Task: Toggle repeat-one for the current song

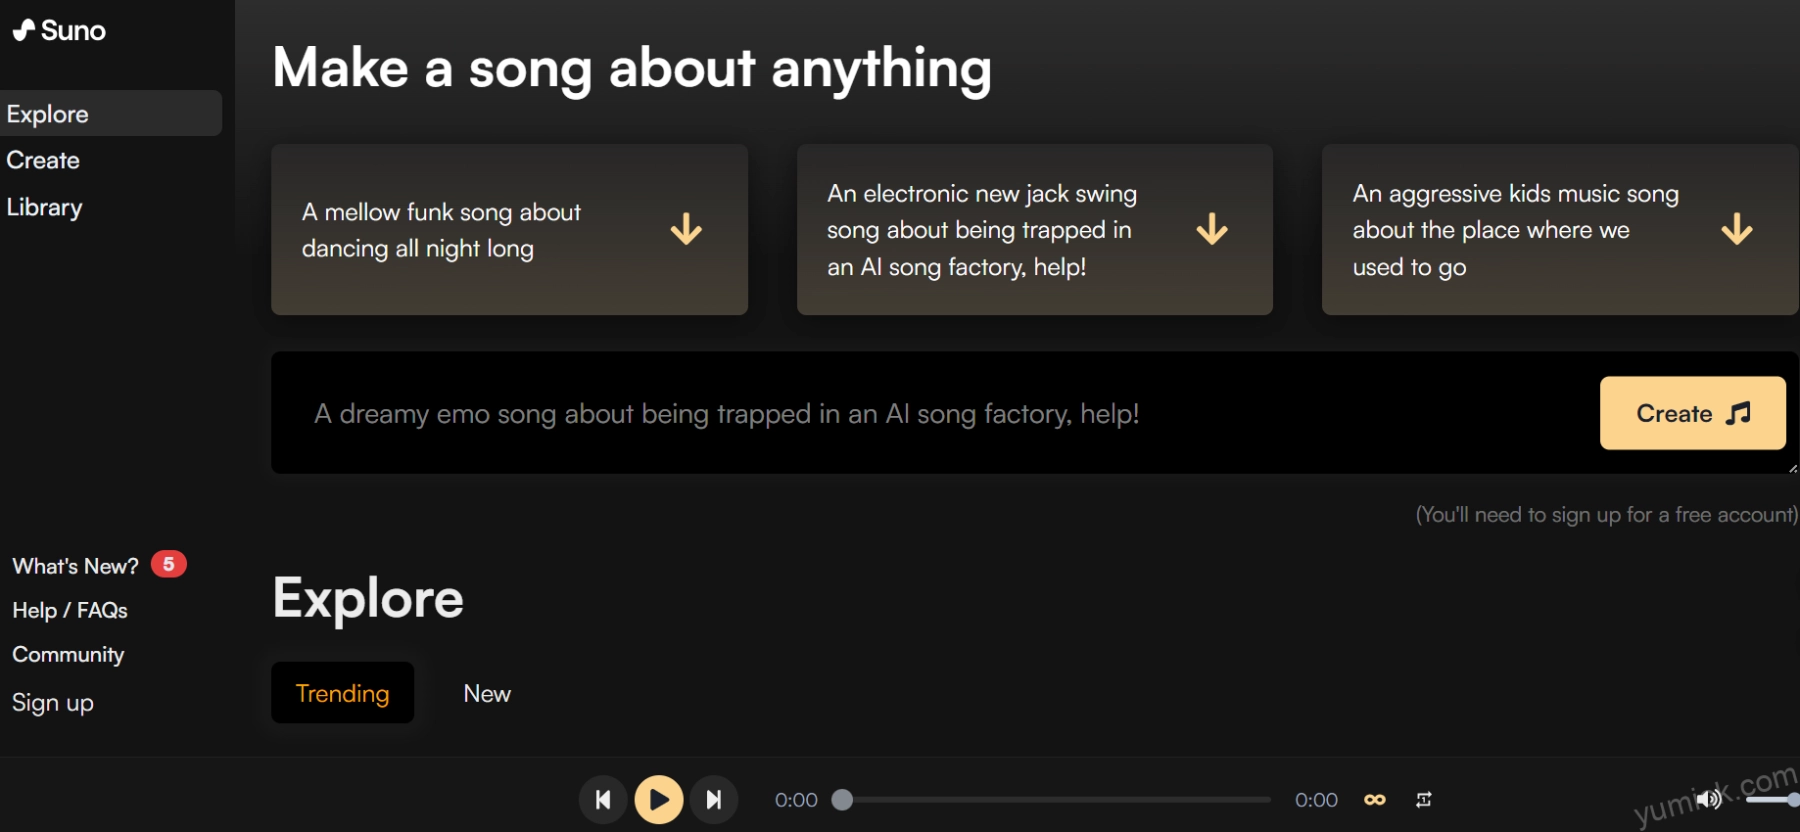Action: coord(1424,800)
